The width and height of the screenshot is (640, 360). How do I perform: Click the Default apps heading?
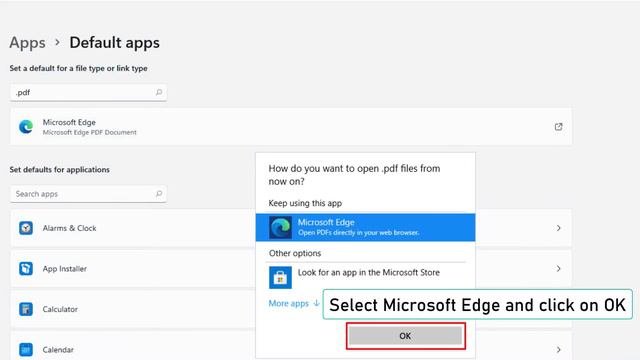coord(115,42)
